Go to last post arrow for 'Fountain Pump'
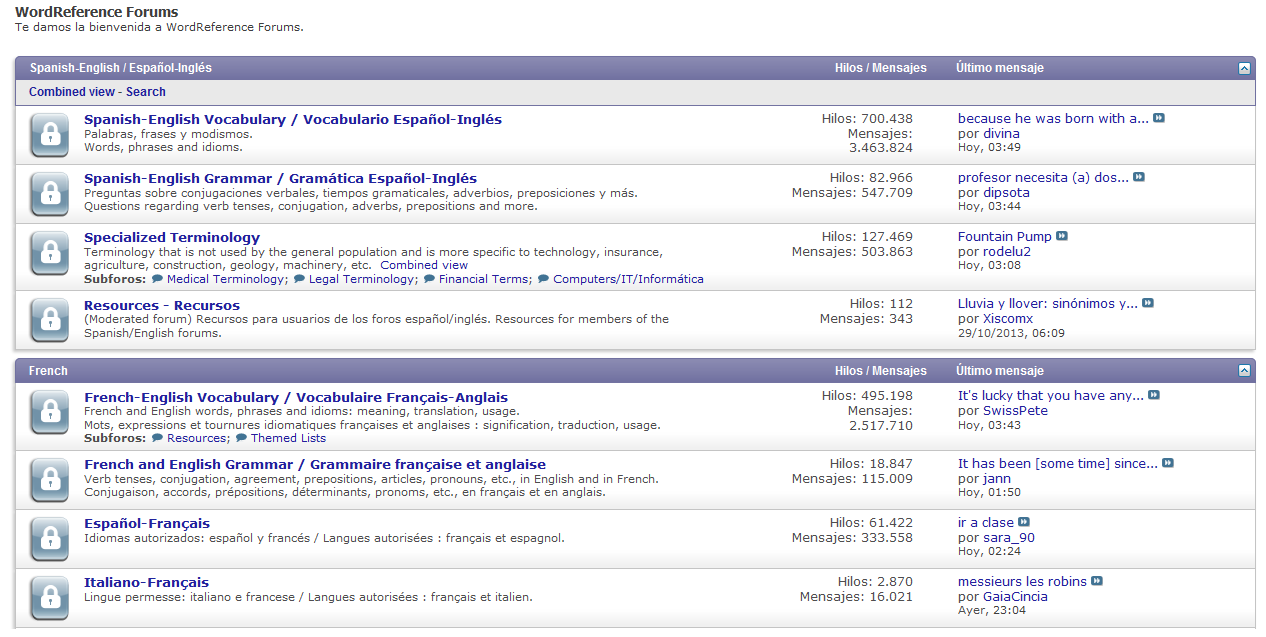Screen dimensions: 1266x637 coord(1062,236)
